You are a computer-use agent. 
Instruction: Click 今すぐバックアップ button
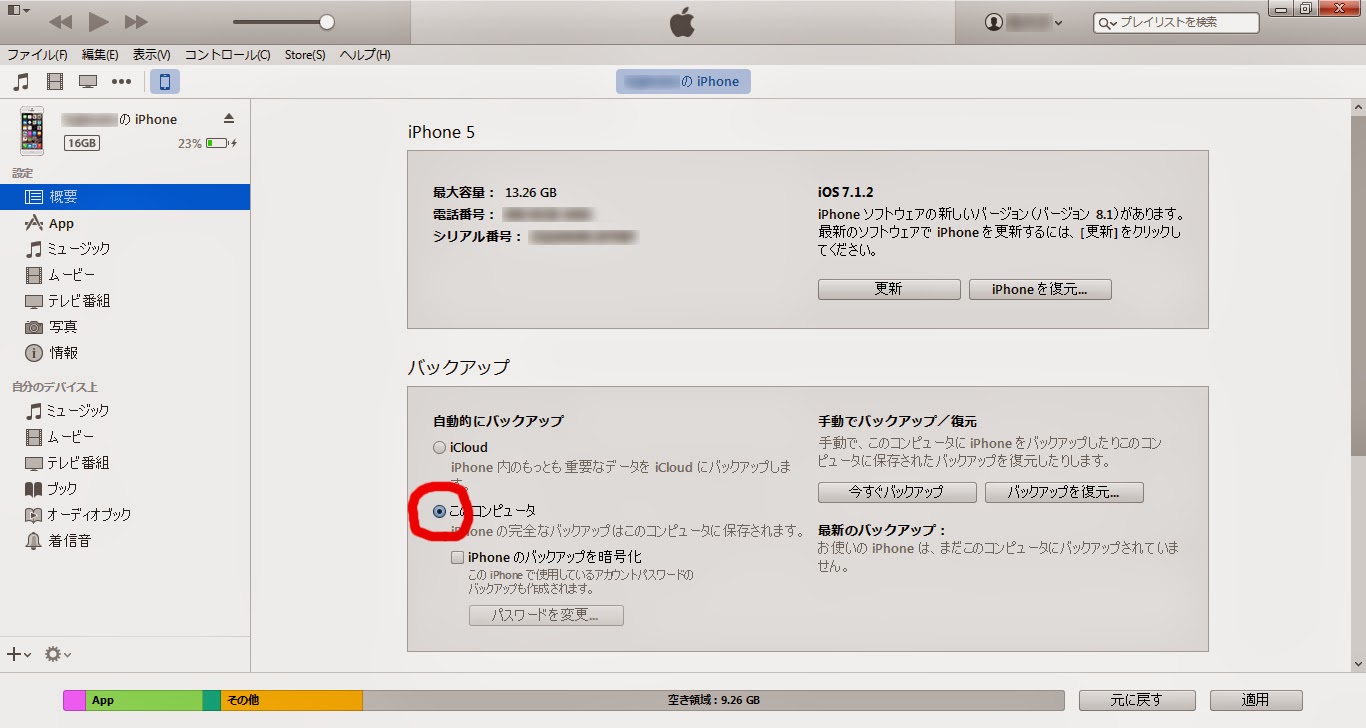pyautogui.click(x=896, y=492)
